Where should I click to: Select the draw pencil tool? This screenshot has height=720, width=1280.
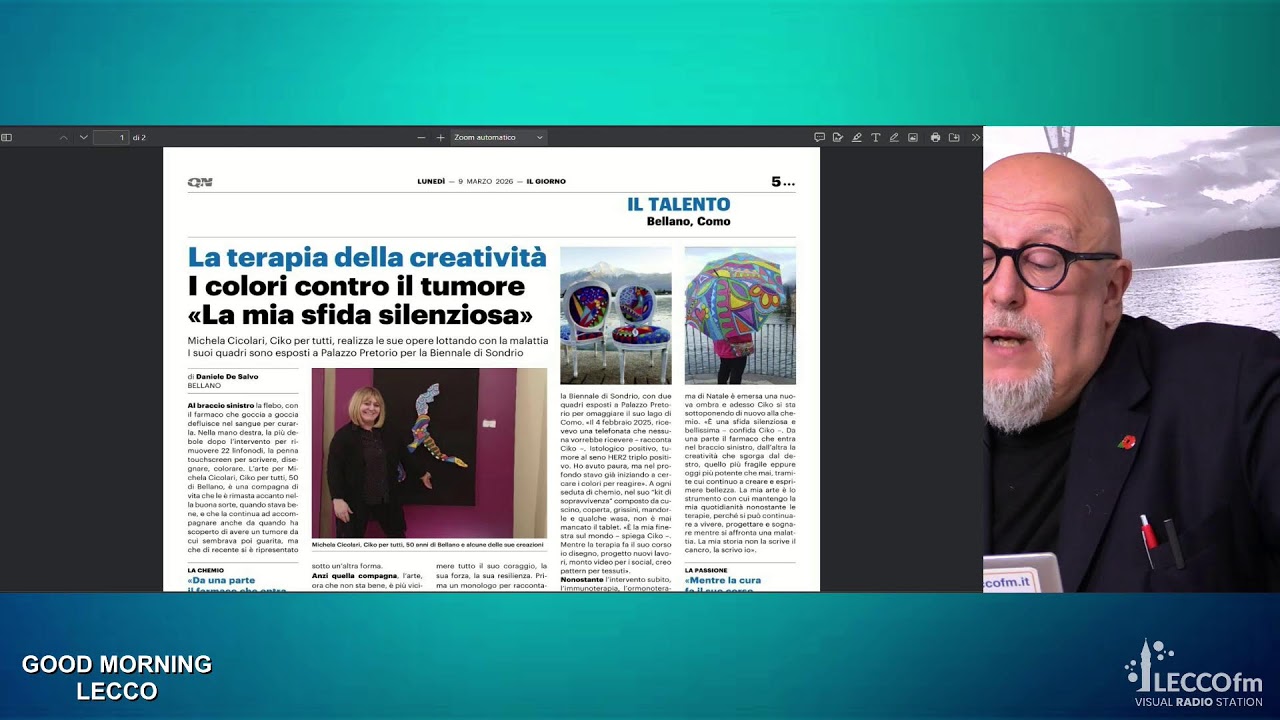894,137
